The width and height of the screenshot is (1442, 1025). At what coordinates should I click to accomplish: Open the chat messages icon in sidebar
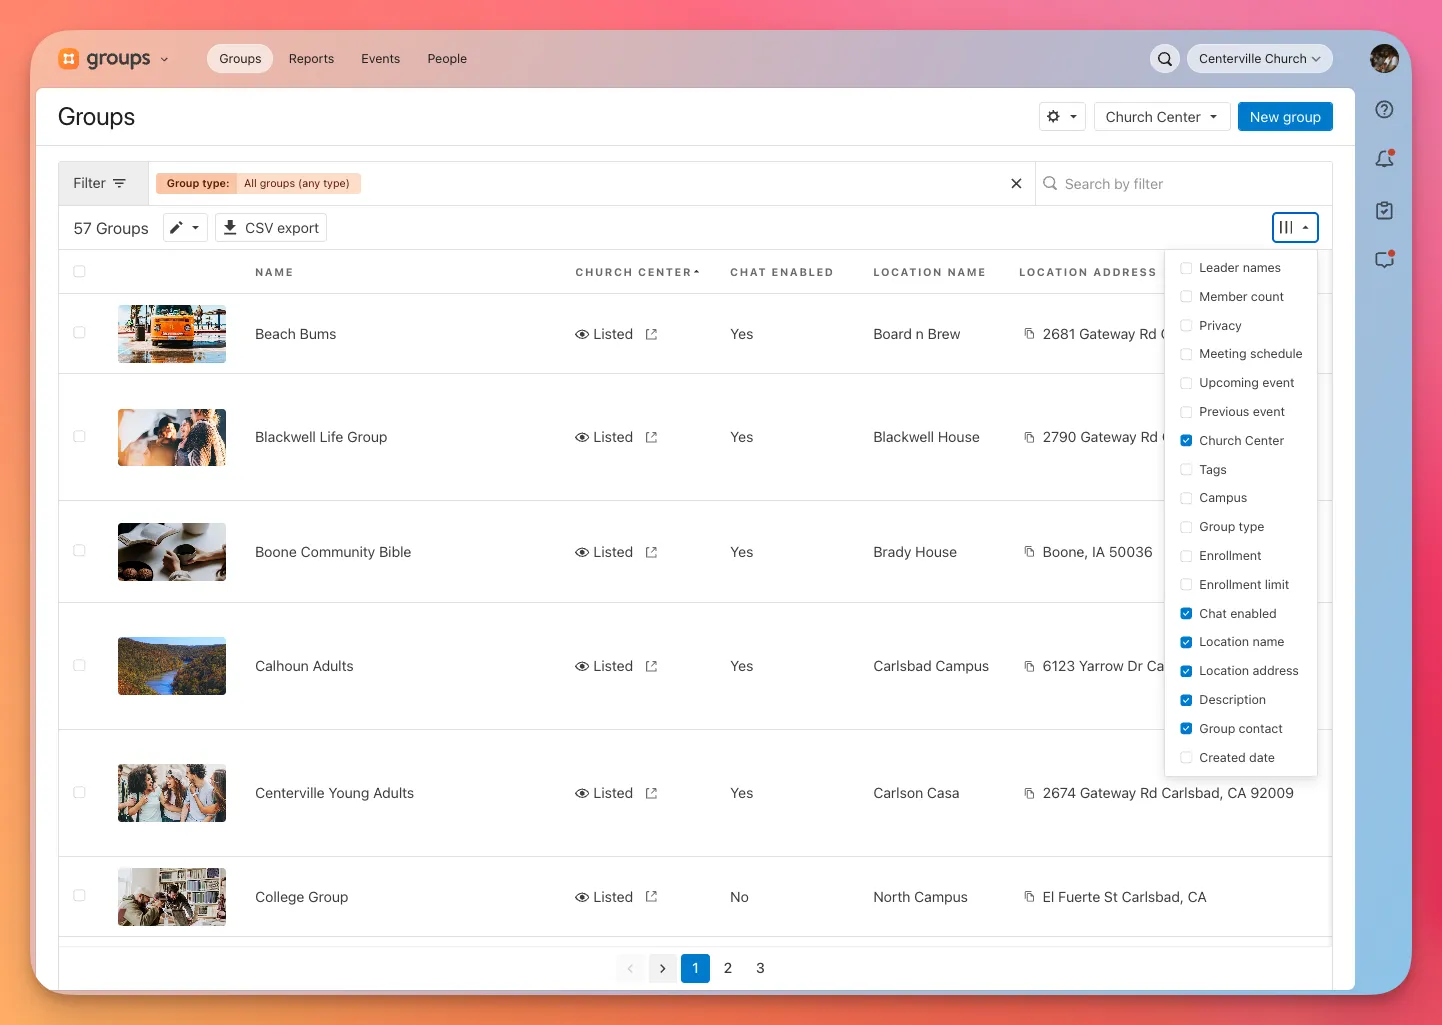tap(1384, 260)
